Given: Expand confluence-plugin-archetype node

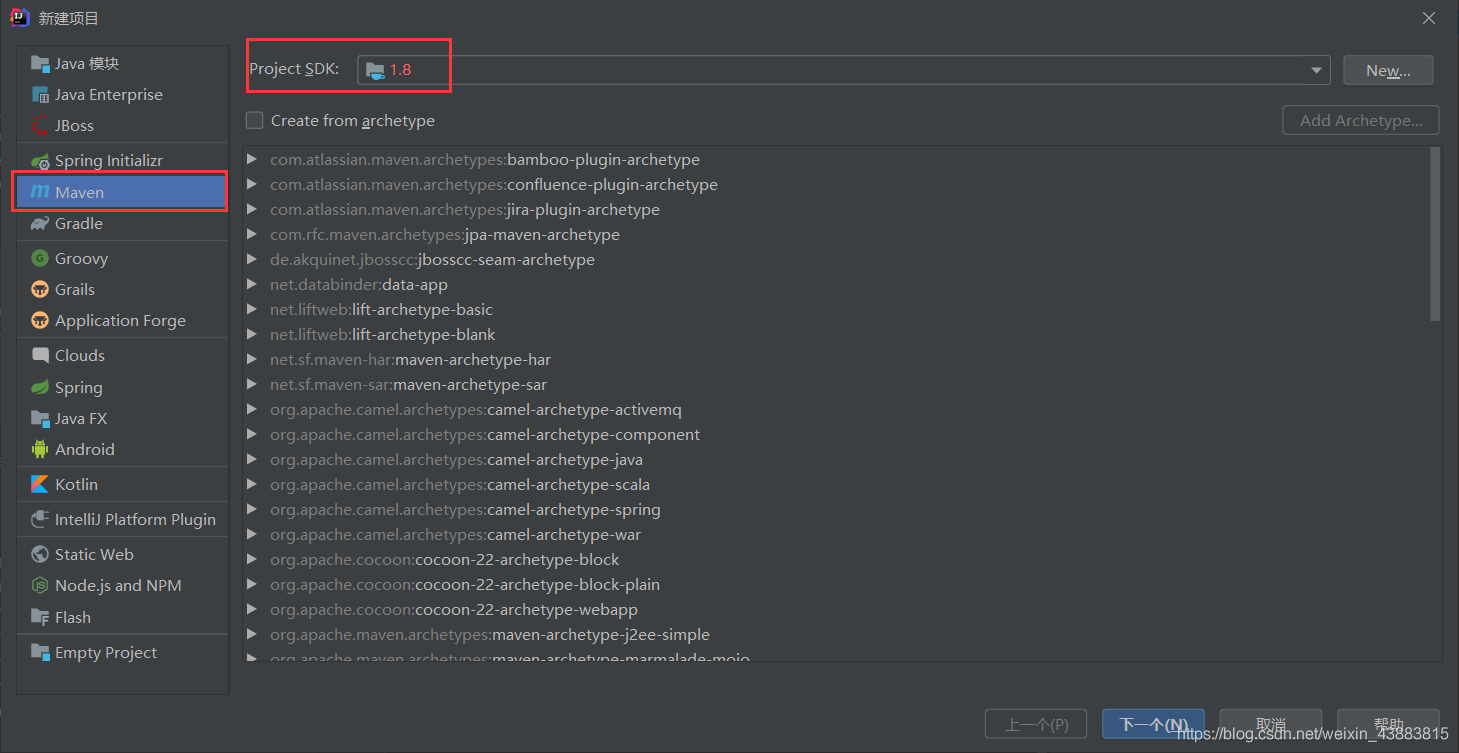Looking at the screenshot, I should click(252, 185).
